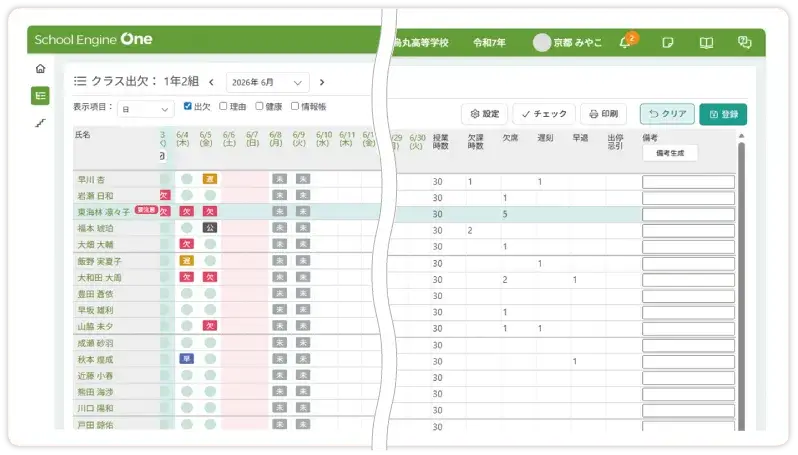Enable the 情報帳 checkbox
Image resolution: width=798 pixels, height=455 pixels.
pos(295,106)
